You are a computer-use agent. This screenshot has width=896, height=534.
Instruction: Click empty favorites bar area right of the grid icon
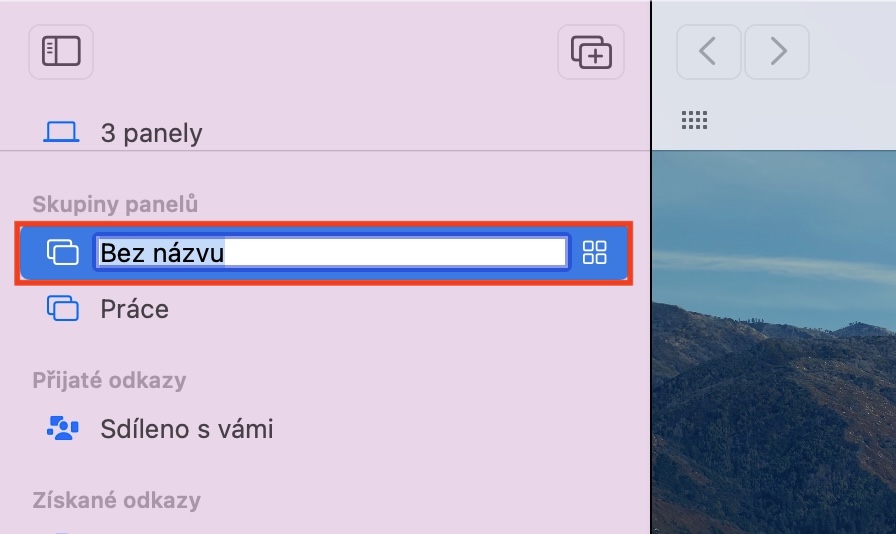(x=800, y=121)
